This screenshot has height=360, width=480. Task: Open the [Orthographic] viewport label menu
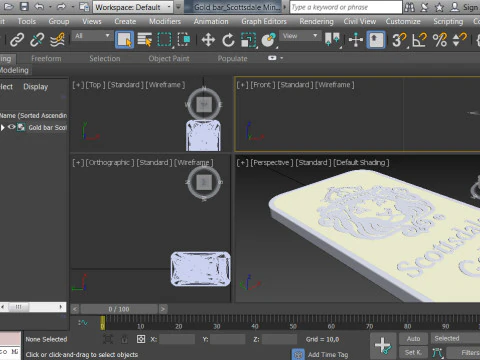point(110,163)
